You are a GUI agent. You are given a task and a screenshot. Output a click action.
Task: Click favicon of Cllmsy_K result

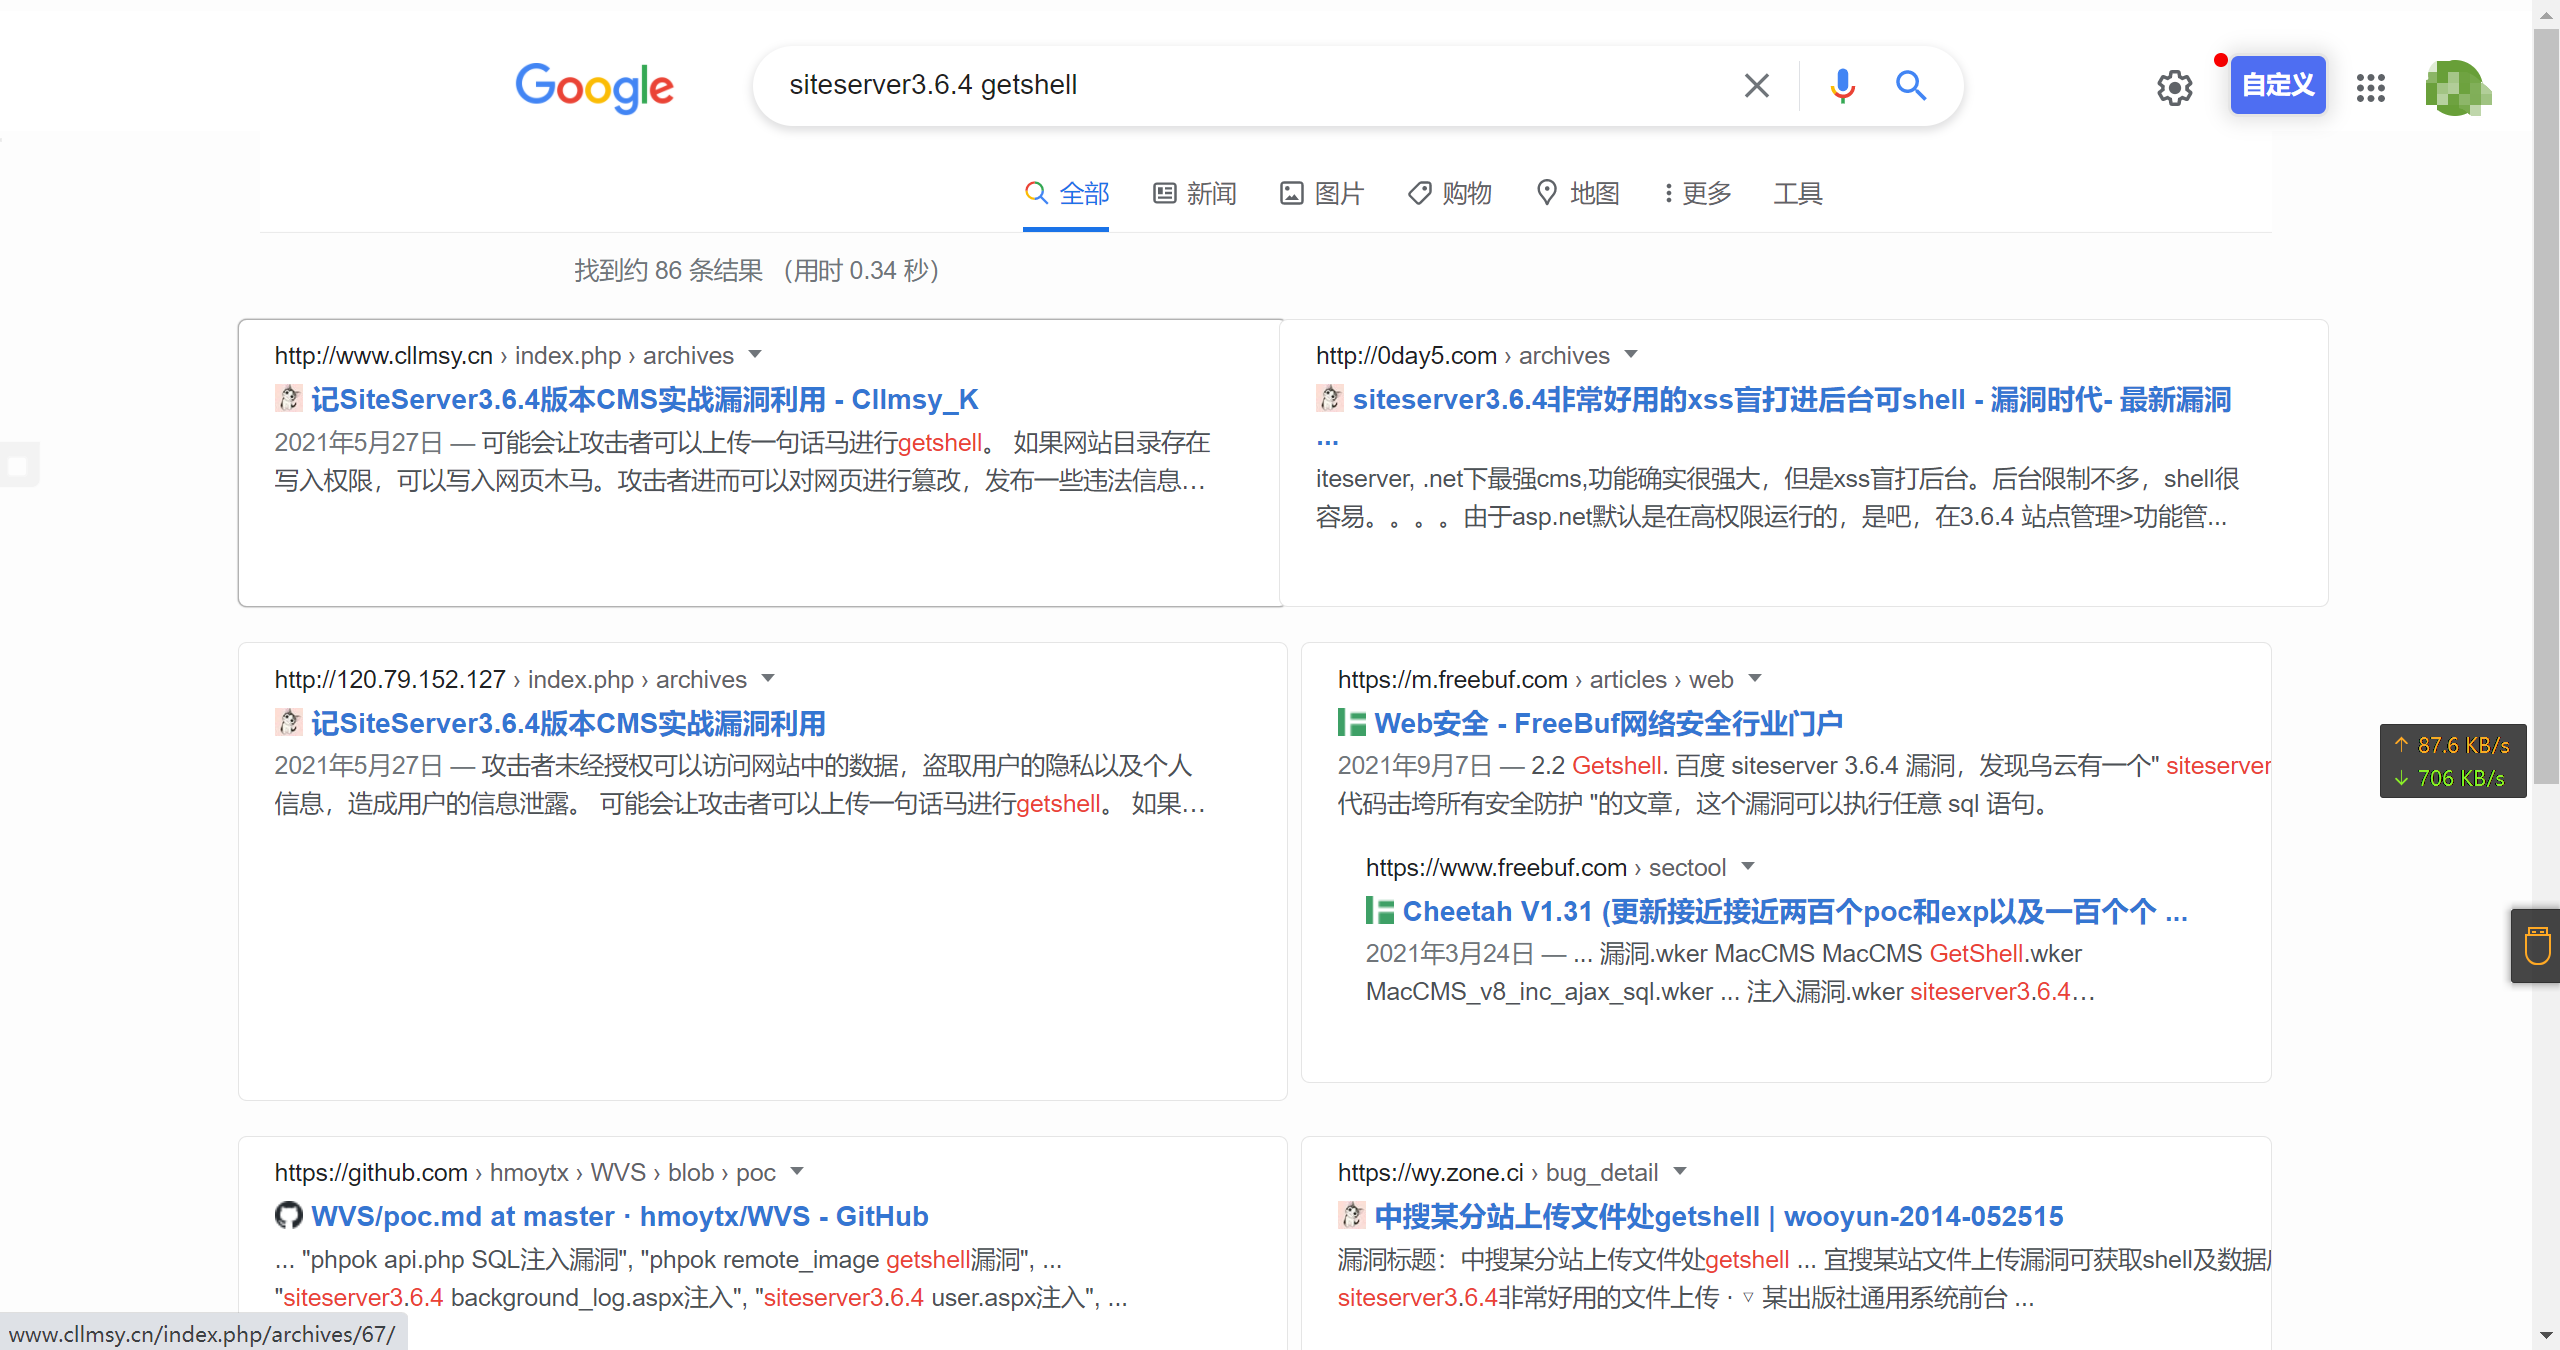pos(289,398)
